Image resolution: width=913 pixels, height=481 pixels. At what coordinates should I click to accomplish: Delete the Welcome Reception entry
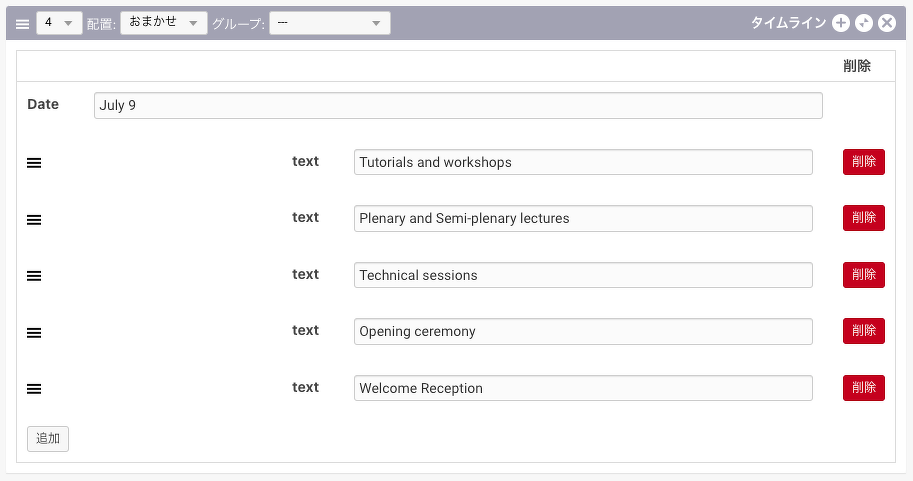coord(863,388)
